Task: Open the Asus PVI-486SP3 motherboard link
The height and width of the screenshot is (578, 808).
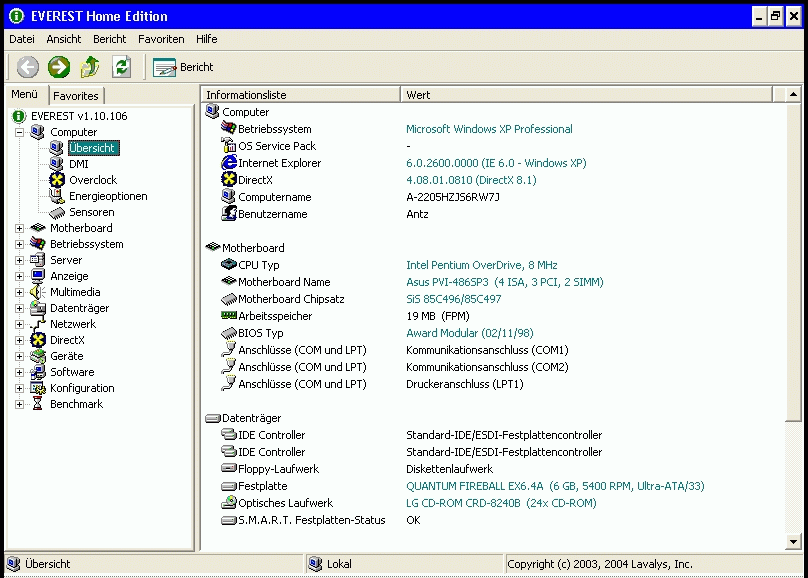Action: coord(504,282)
